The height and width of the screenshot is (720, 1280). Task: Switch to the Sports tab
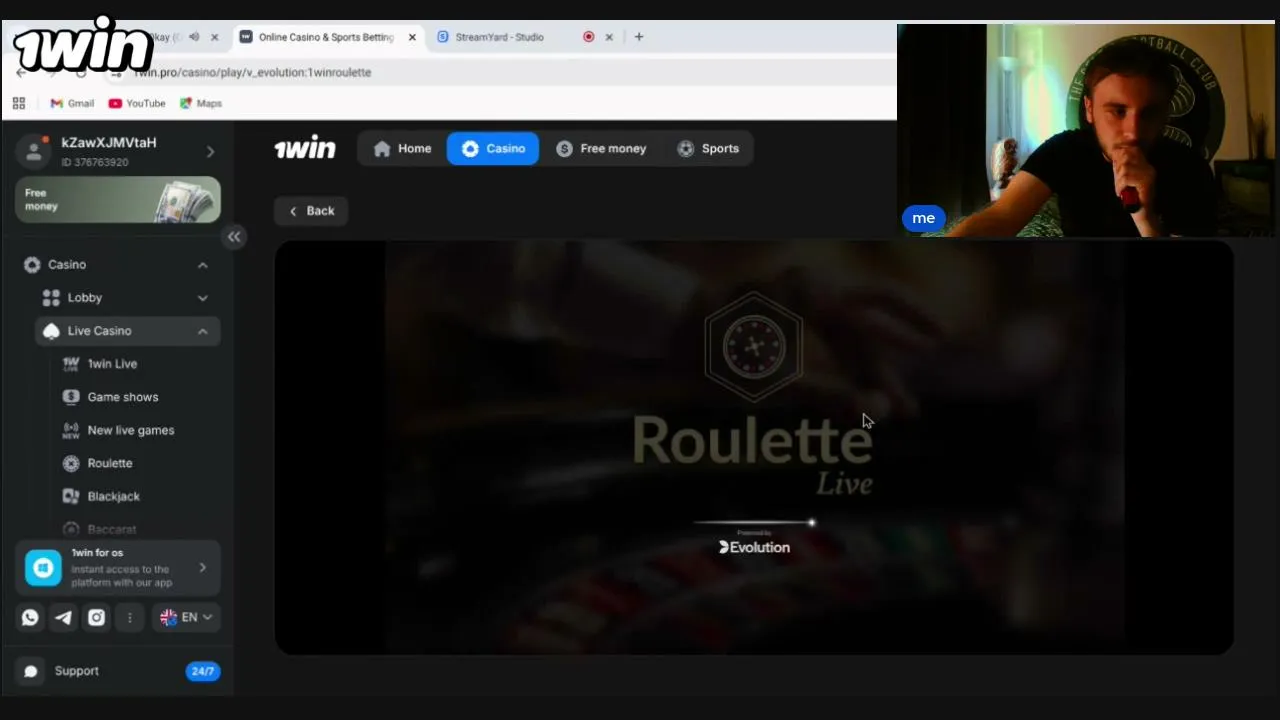707,148
